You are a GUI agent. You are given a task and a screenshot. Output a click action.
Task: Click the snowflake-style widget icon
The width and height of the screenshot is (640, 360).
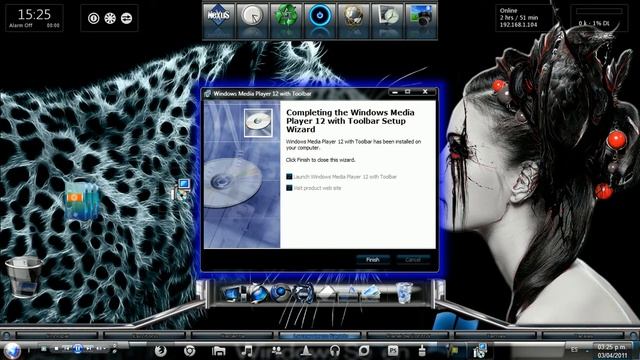[x=110, y=18]
